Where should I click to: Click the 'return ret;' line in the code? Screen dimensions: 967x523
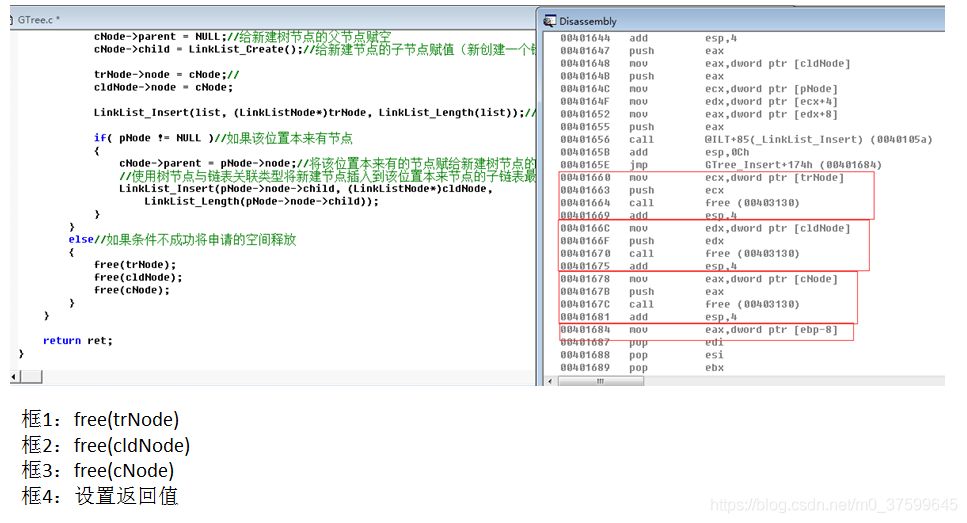[78, 340]
